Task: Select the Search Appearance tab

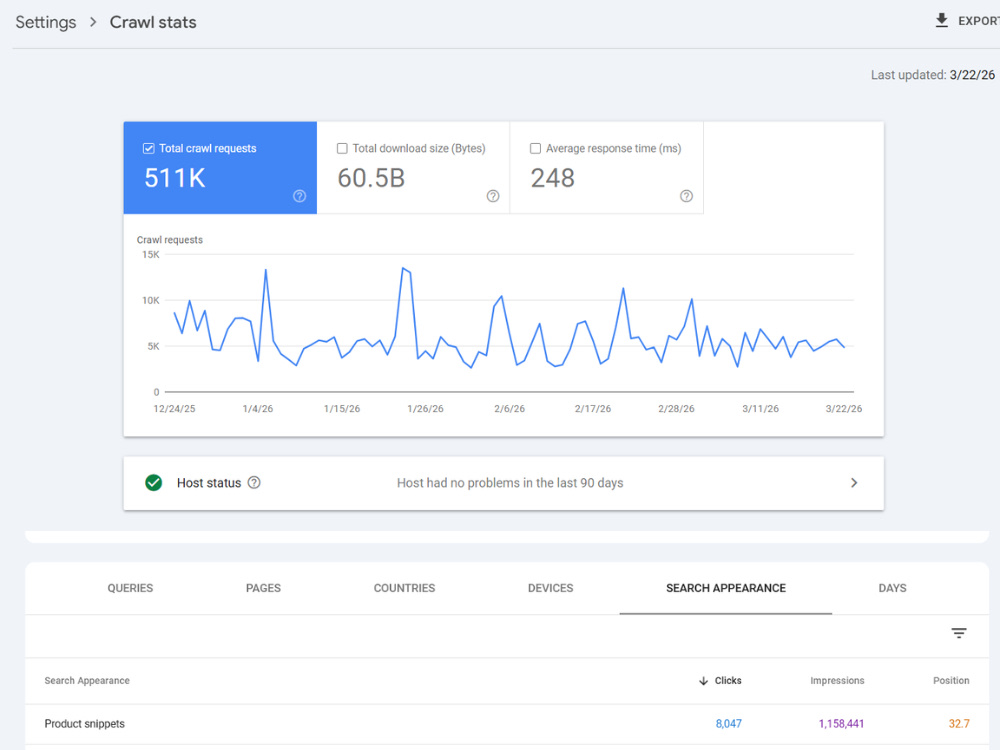Action: pyautogui.click(x=726, y=588)
